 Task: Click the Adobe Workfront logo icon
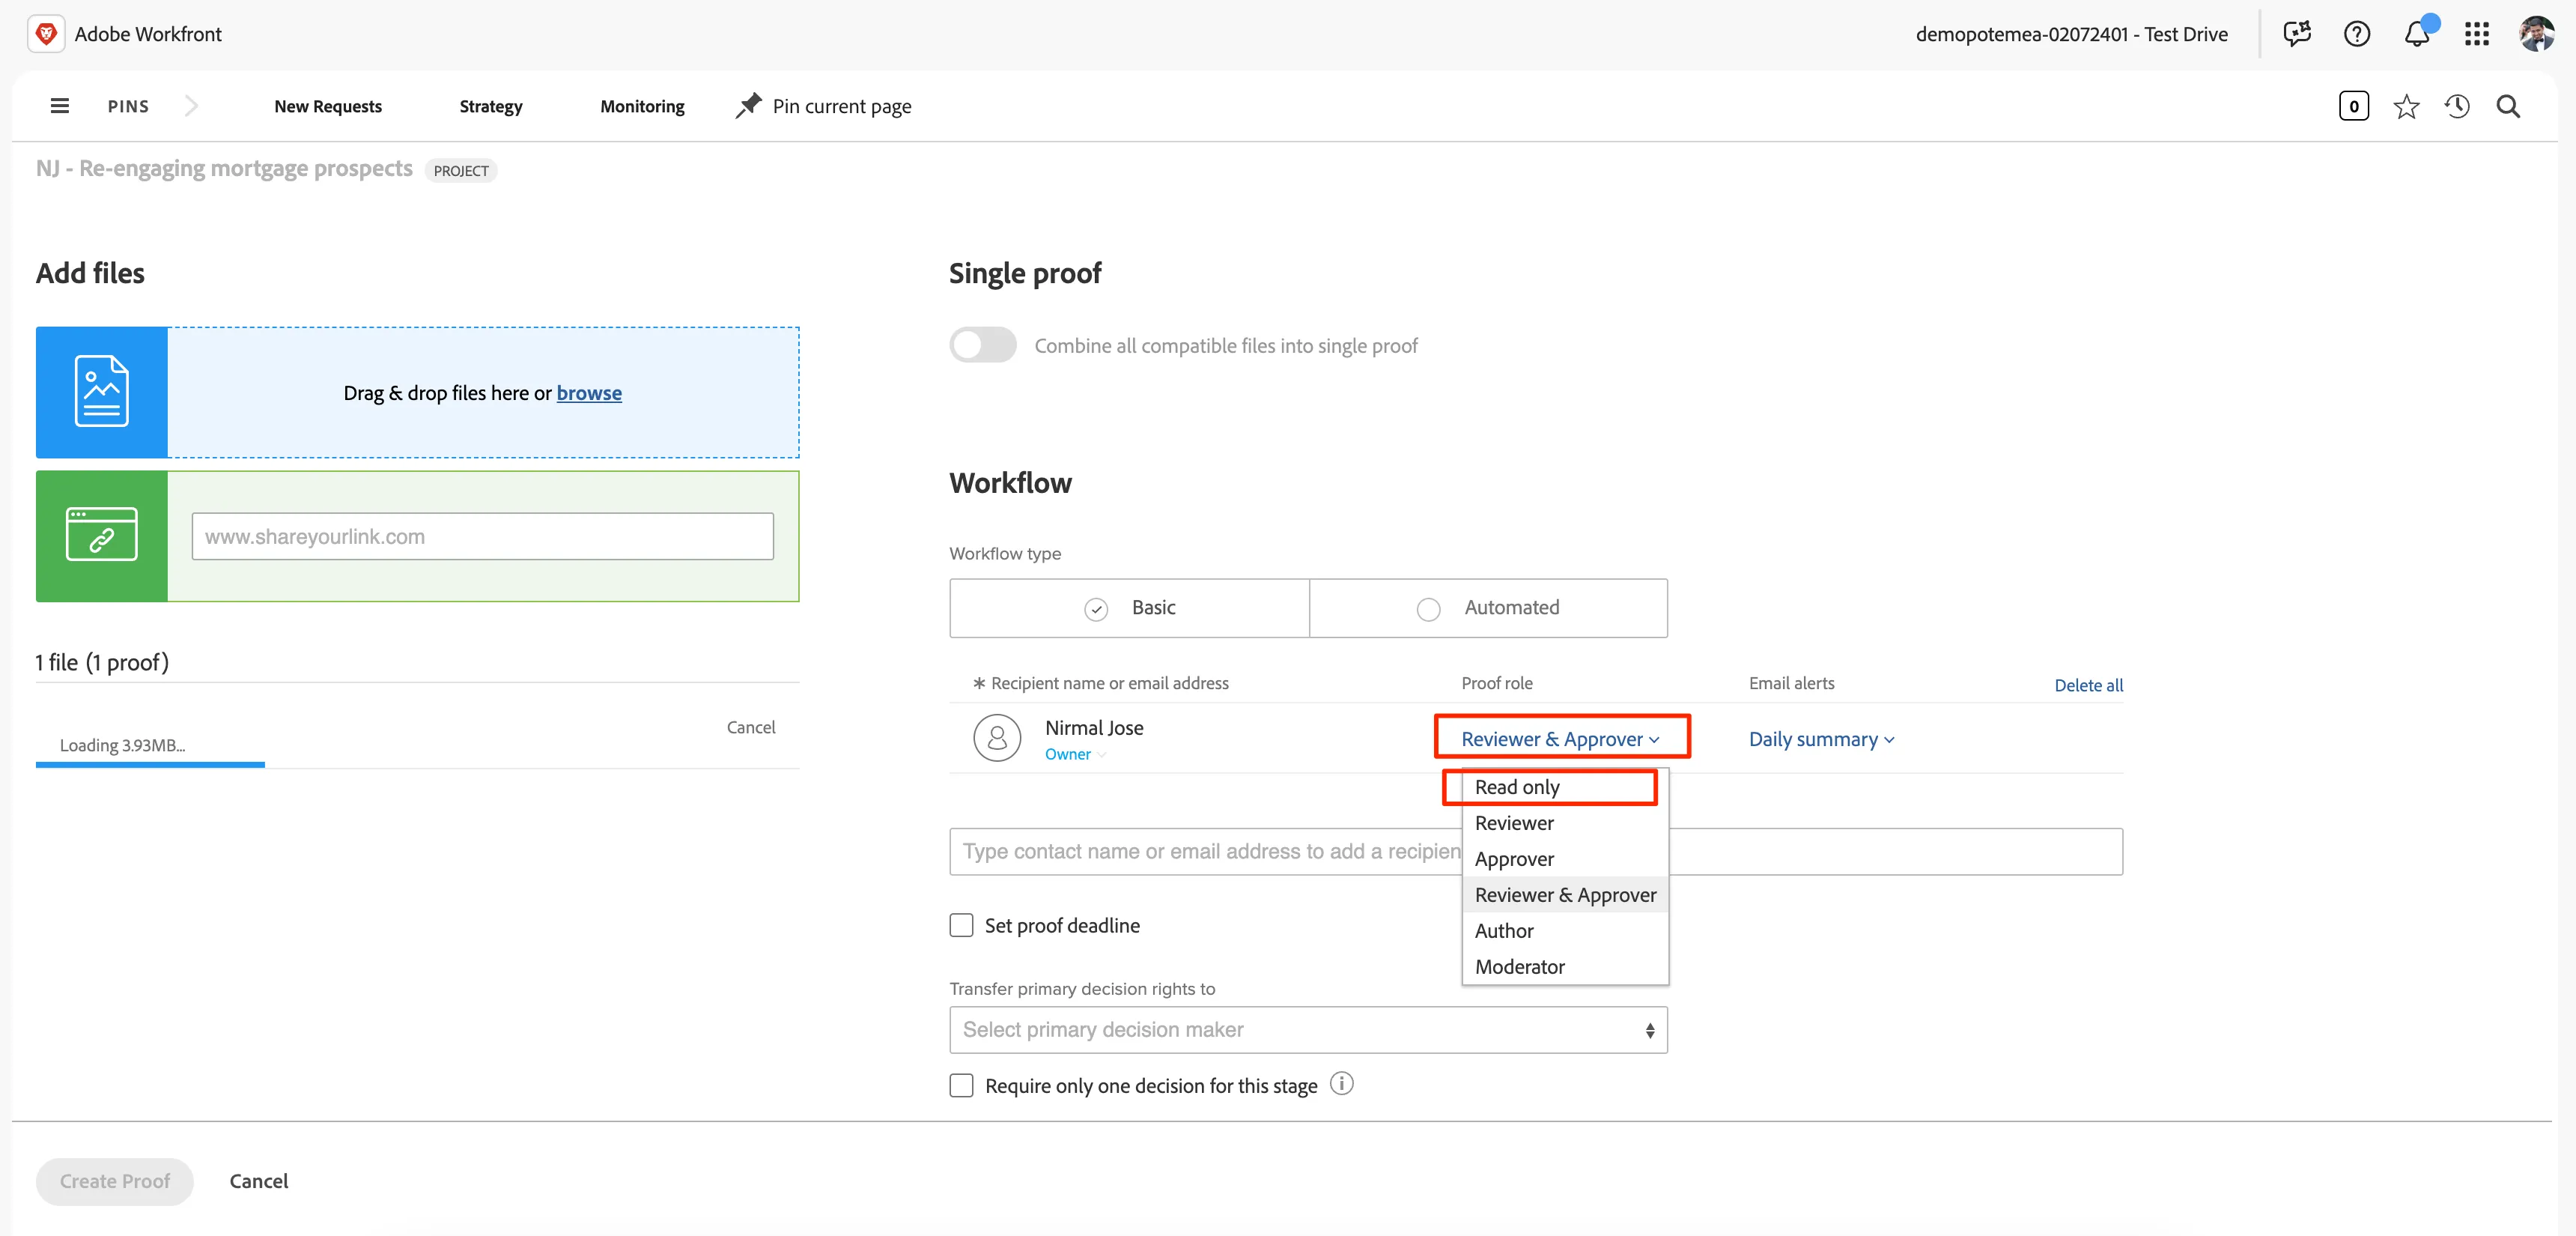46,34
